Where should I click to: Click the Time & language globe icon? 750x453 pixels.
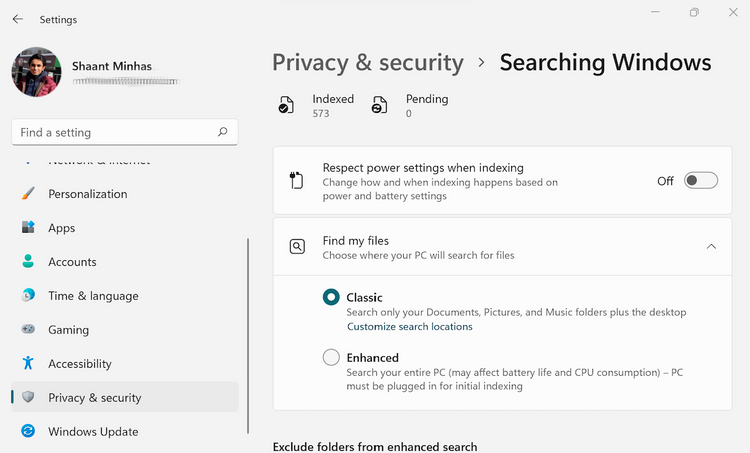click(x=28, y=296)
